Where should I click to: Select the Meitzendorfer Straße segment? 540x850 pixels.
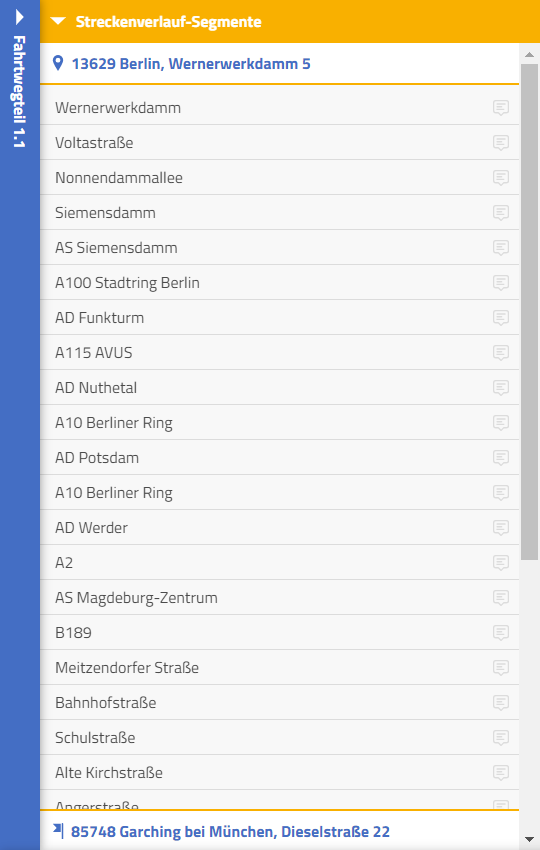[279, 667]
